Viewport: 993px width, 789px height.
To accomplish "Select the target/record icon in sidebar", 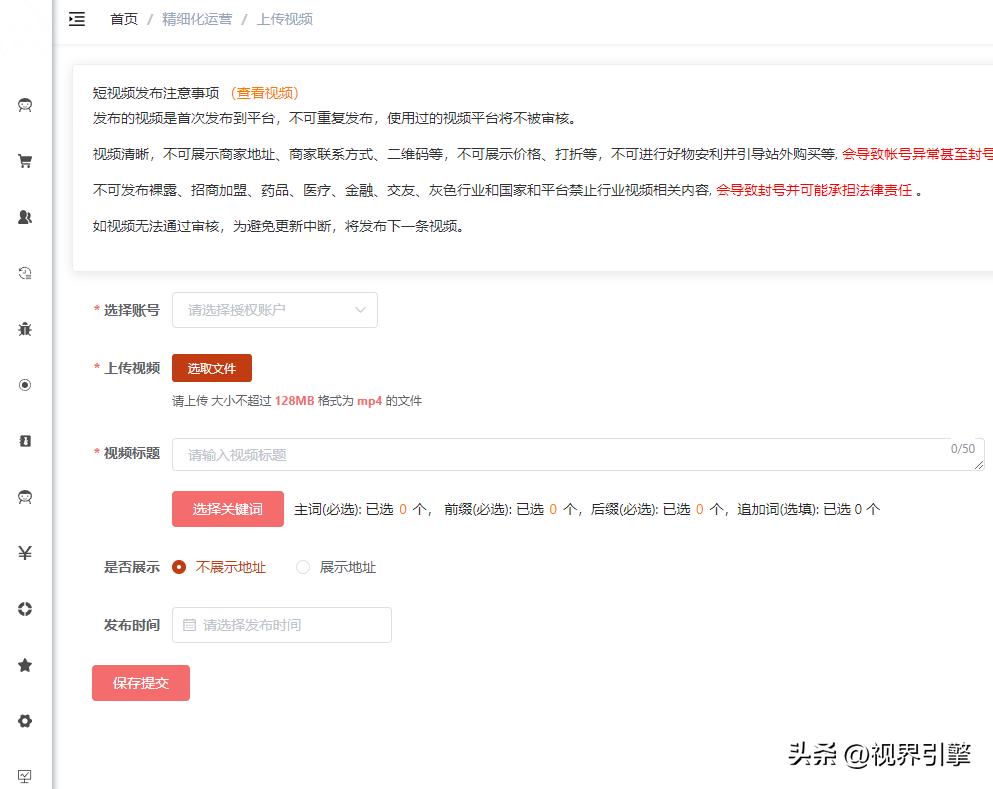I will pos(24,384).
